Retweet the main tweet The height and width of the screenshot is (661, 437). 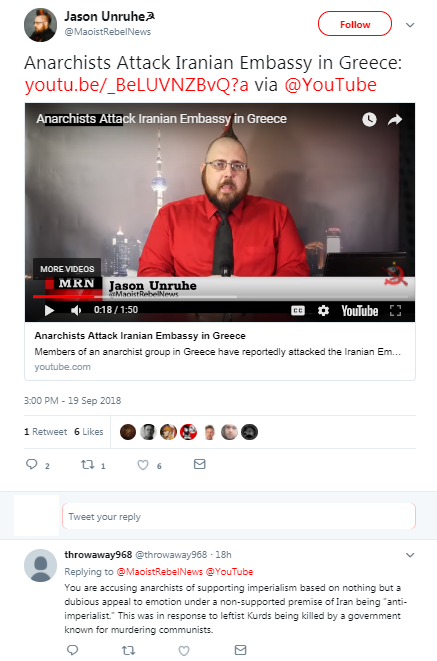pos(88,465)
